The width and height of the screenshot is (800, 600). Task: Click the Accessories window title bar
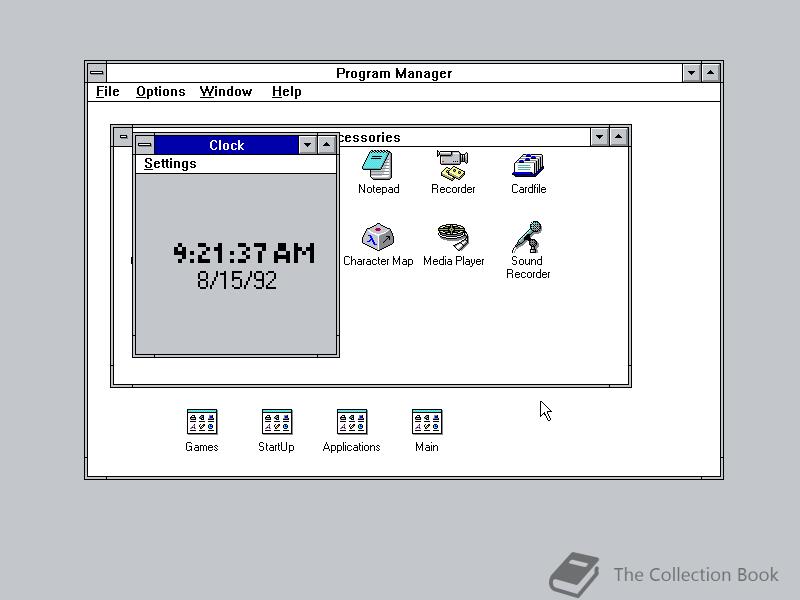tap(464, 137)
